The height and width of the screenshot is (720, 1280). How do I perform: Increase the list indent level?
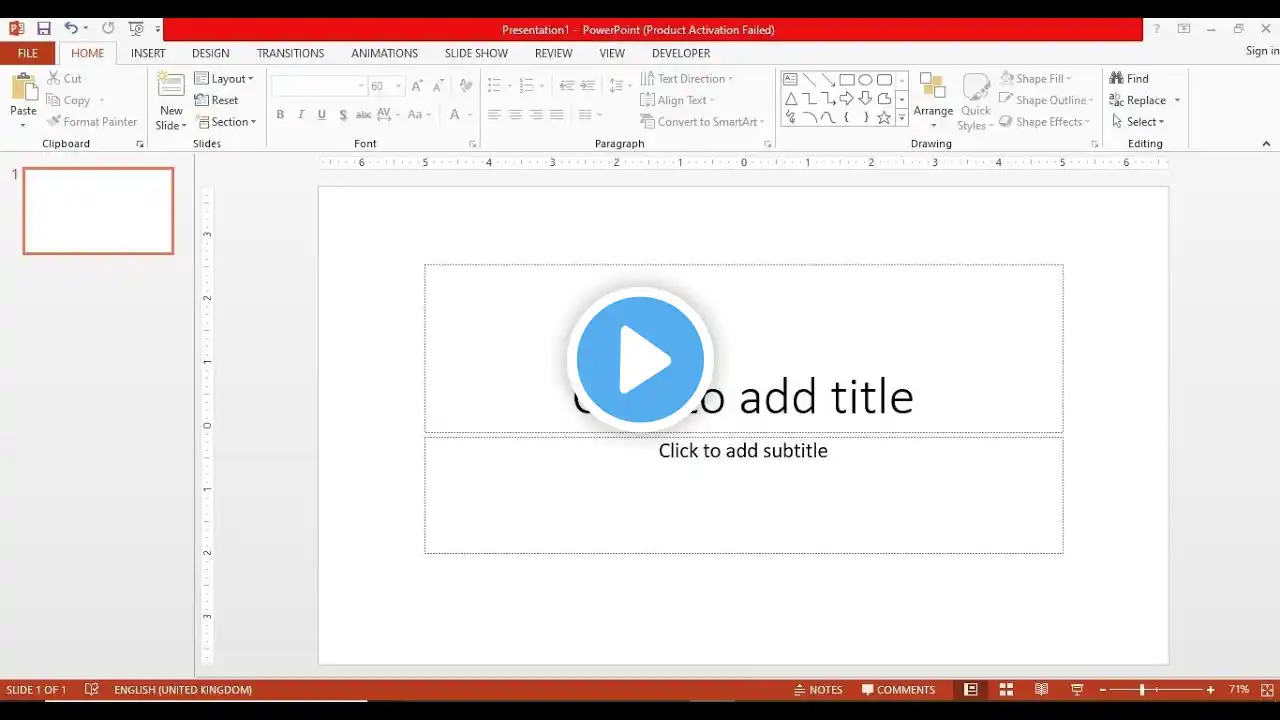[588, 87]
